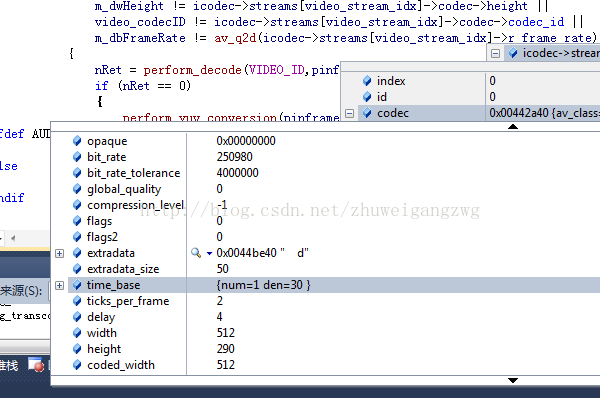This screenshot has height=398, width=600.
Task: Click the breakpoint window icon in bottom bar
Action: point(36,365)
